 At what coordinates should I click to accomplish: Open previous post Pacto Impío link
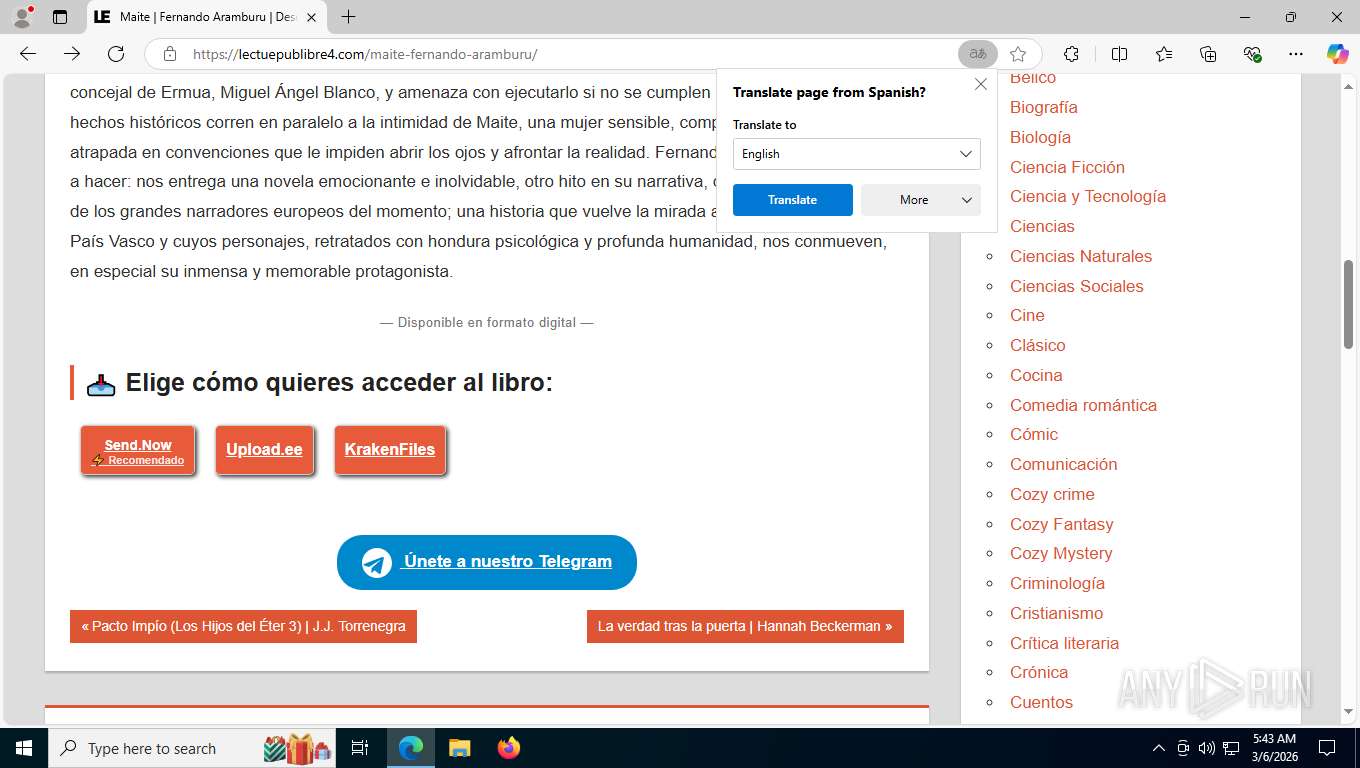point(243,626)
